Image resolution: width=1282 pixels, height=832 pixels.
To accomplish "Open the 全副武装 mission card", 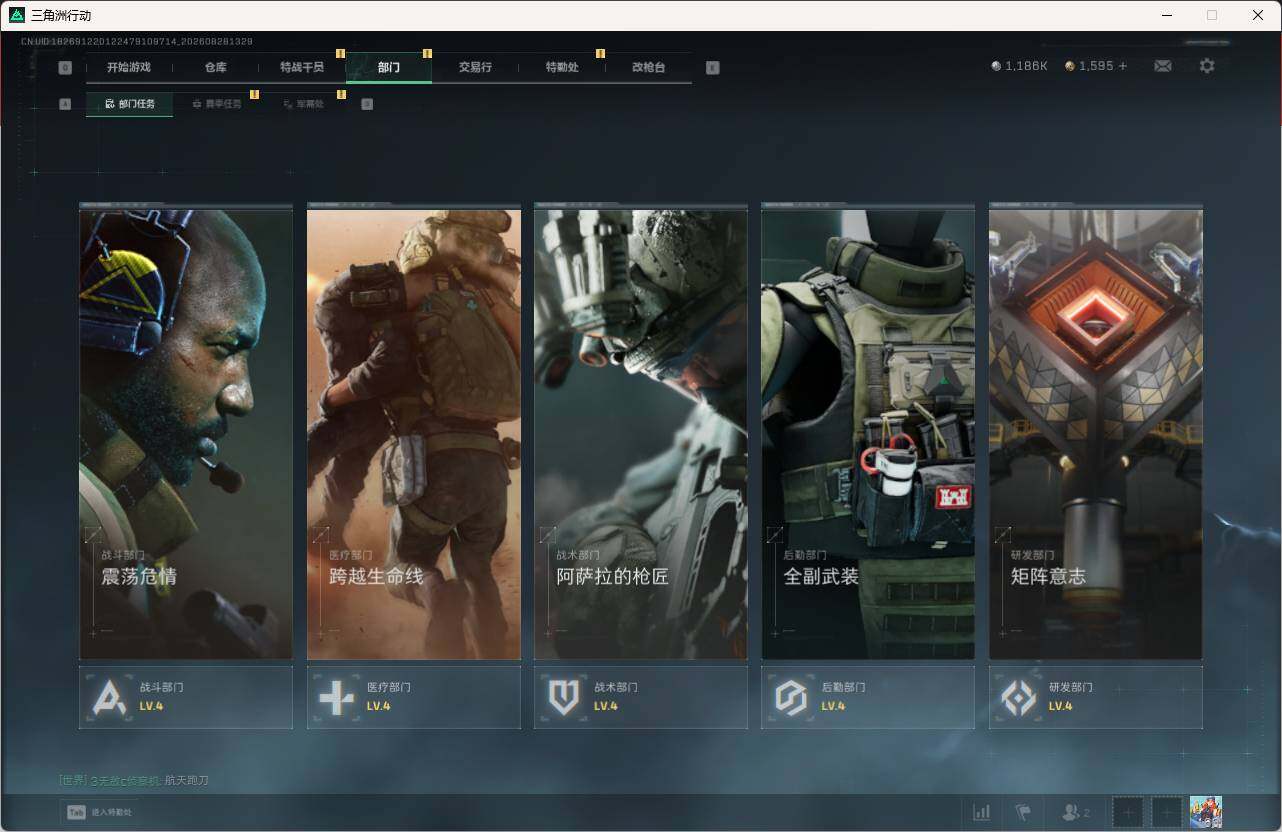I will 868,432.
